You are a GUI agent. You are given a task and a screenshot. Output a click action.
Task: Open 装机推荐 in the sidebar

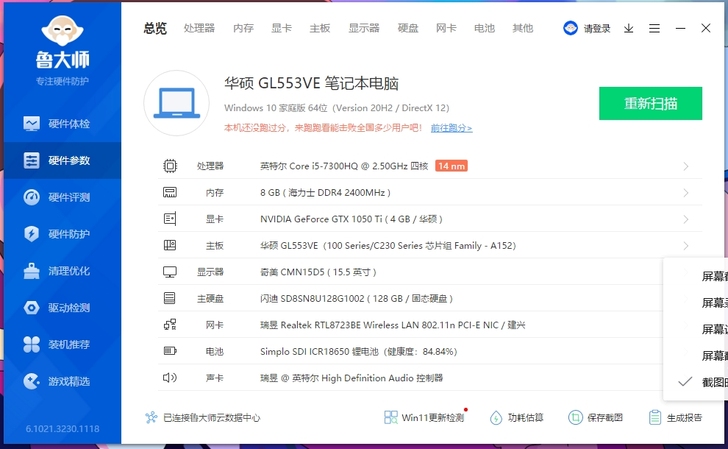(60, 345)
